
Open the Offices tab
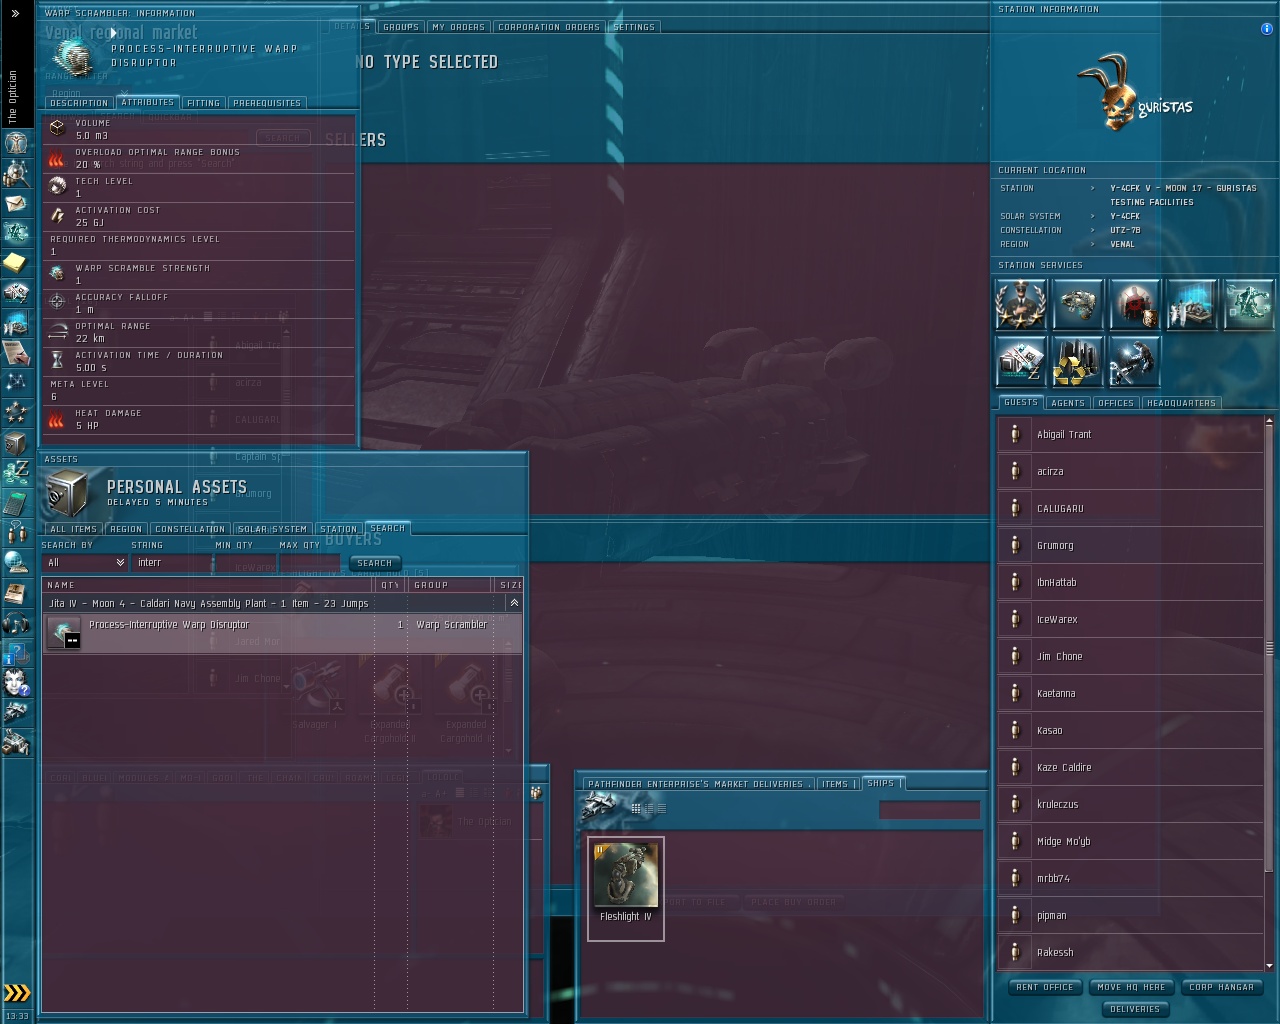pyautogui.click(x=1116, y=403)
